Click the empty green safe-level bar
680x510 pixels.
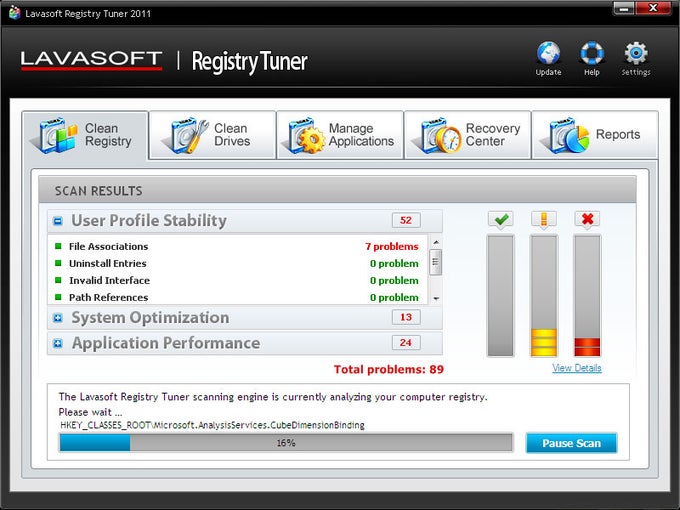pyautogui.click(x=501, y=296)
